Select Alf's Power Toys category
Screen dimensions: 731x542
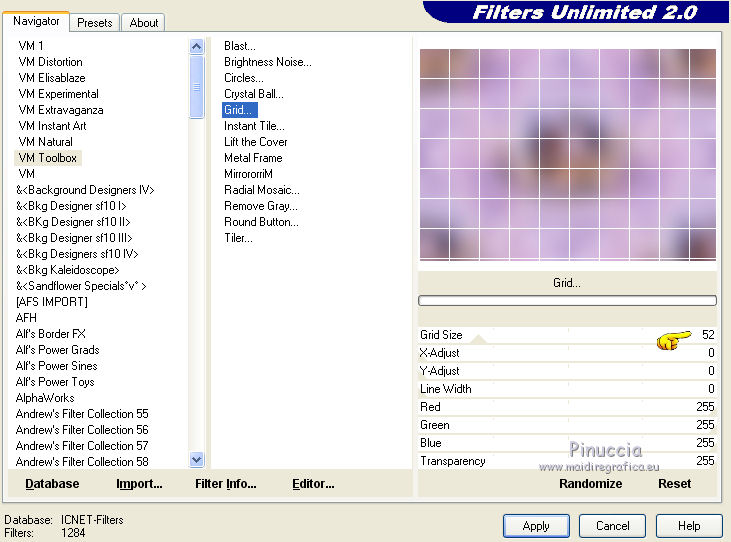tap(55, 382)
